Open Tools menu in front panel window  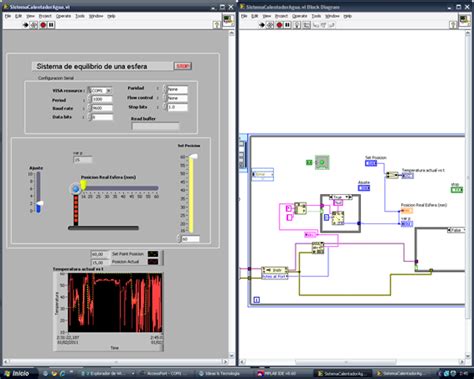[x=80, y=16]
